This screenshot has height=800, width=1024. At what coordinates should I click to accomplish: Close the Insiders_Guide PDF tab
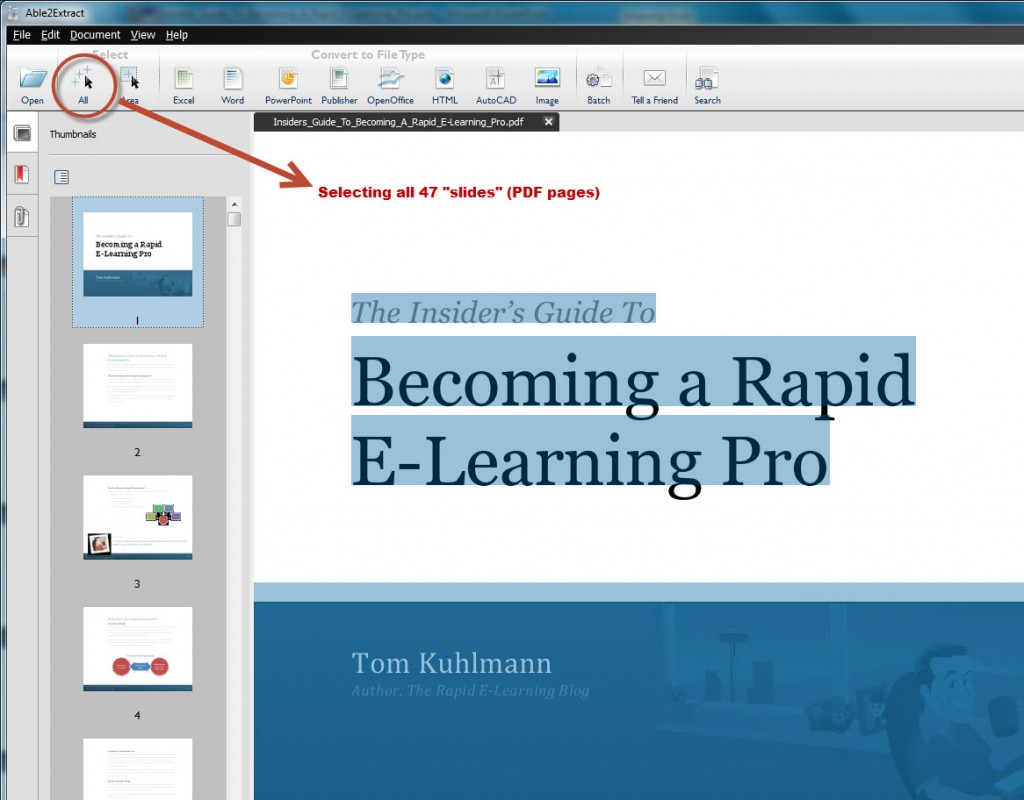point(549,121)
